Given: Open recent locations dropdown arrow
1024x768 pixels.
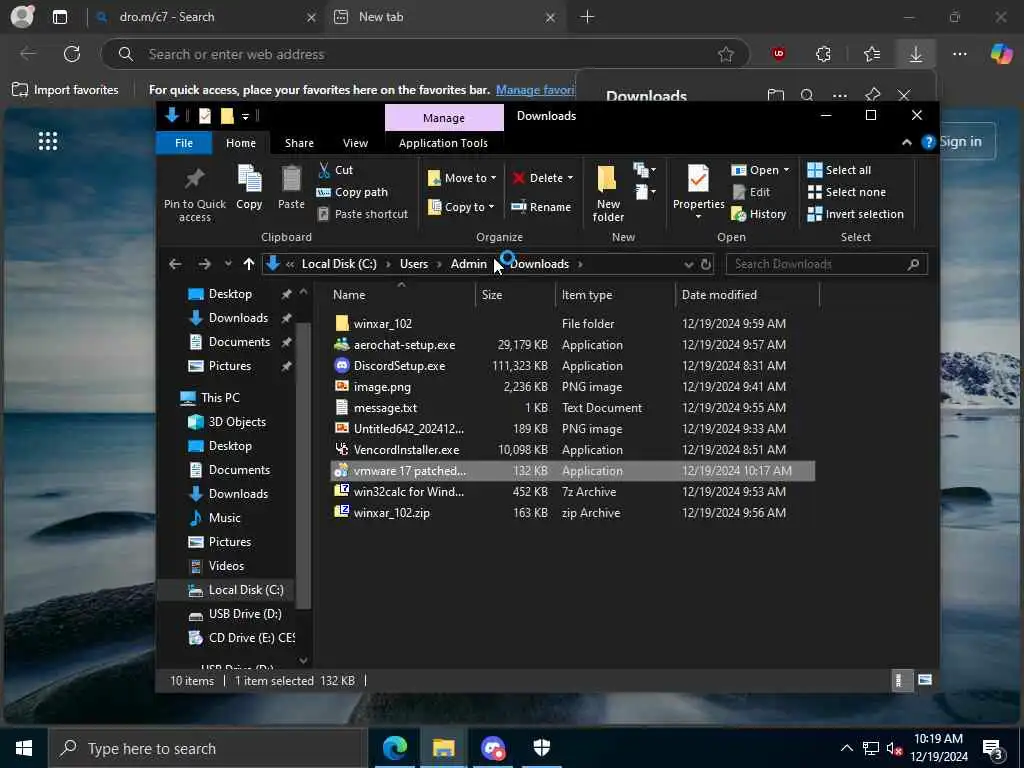Looking at the screenshot, I should tap(227, 264).
